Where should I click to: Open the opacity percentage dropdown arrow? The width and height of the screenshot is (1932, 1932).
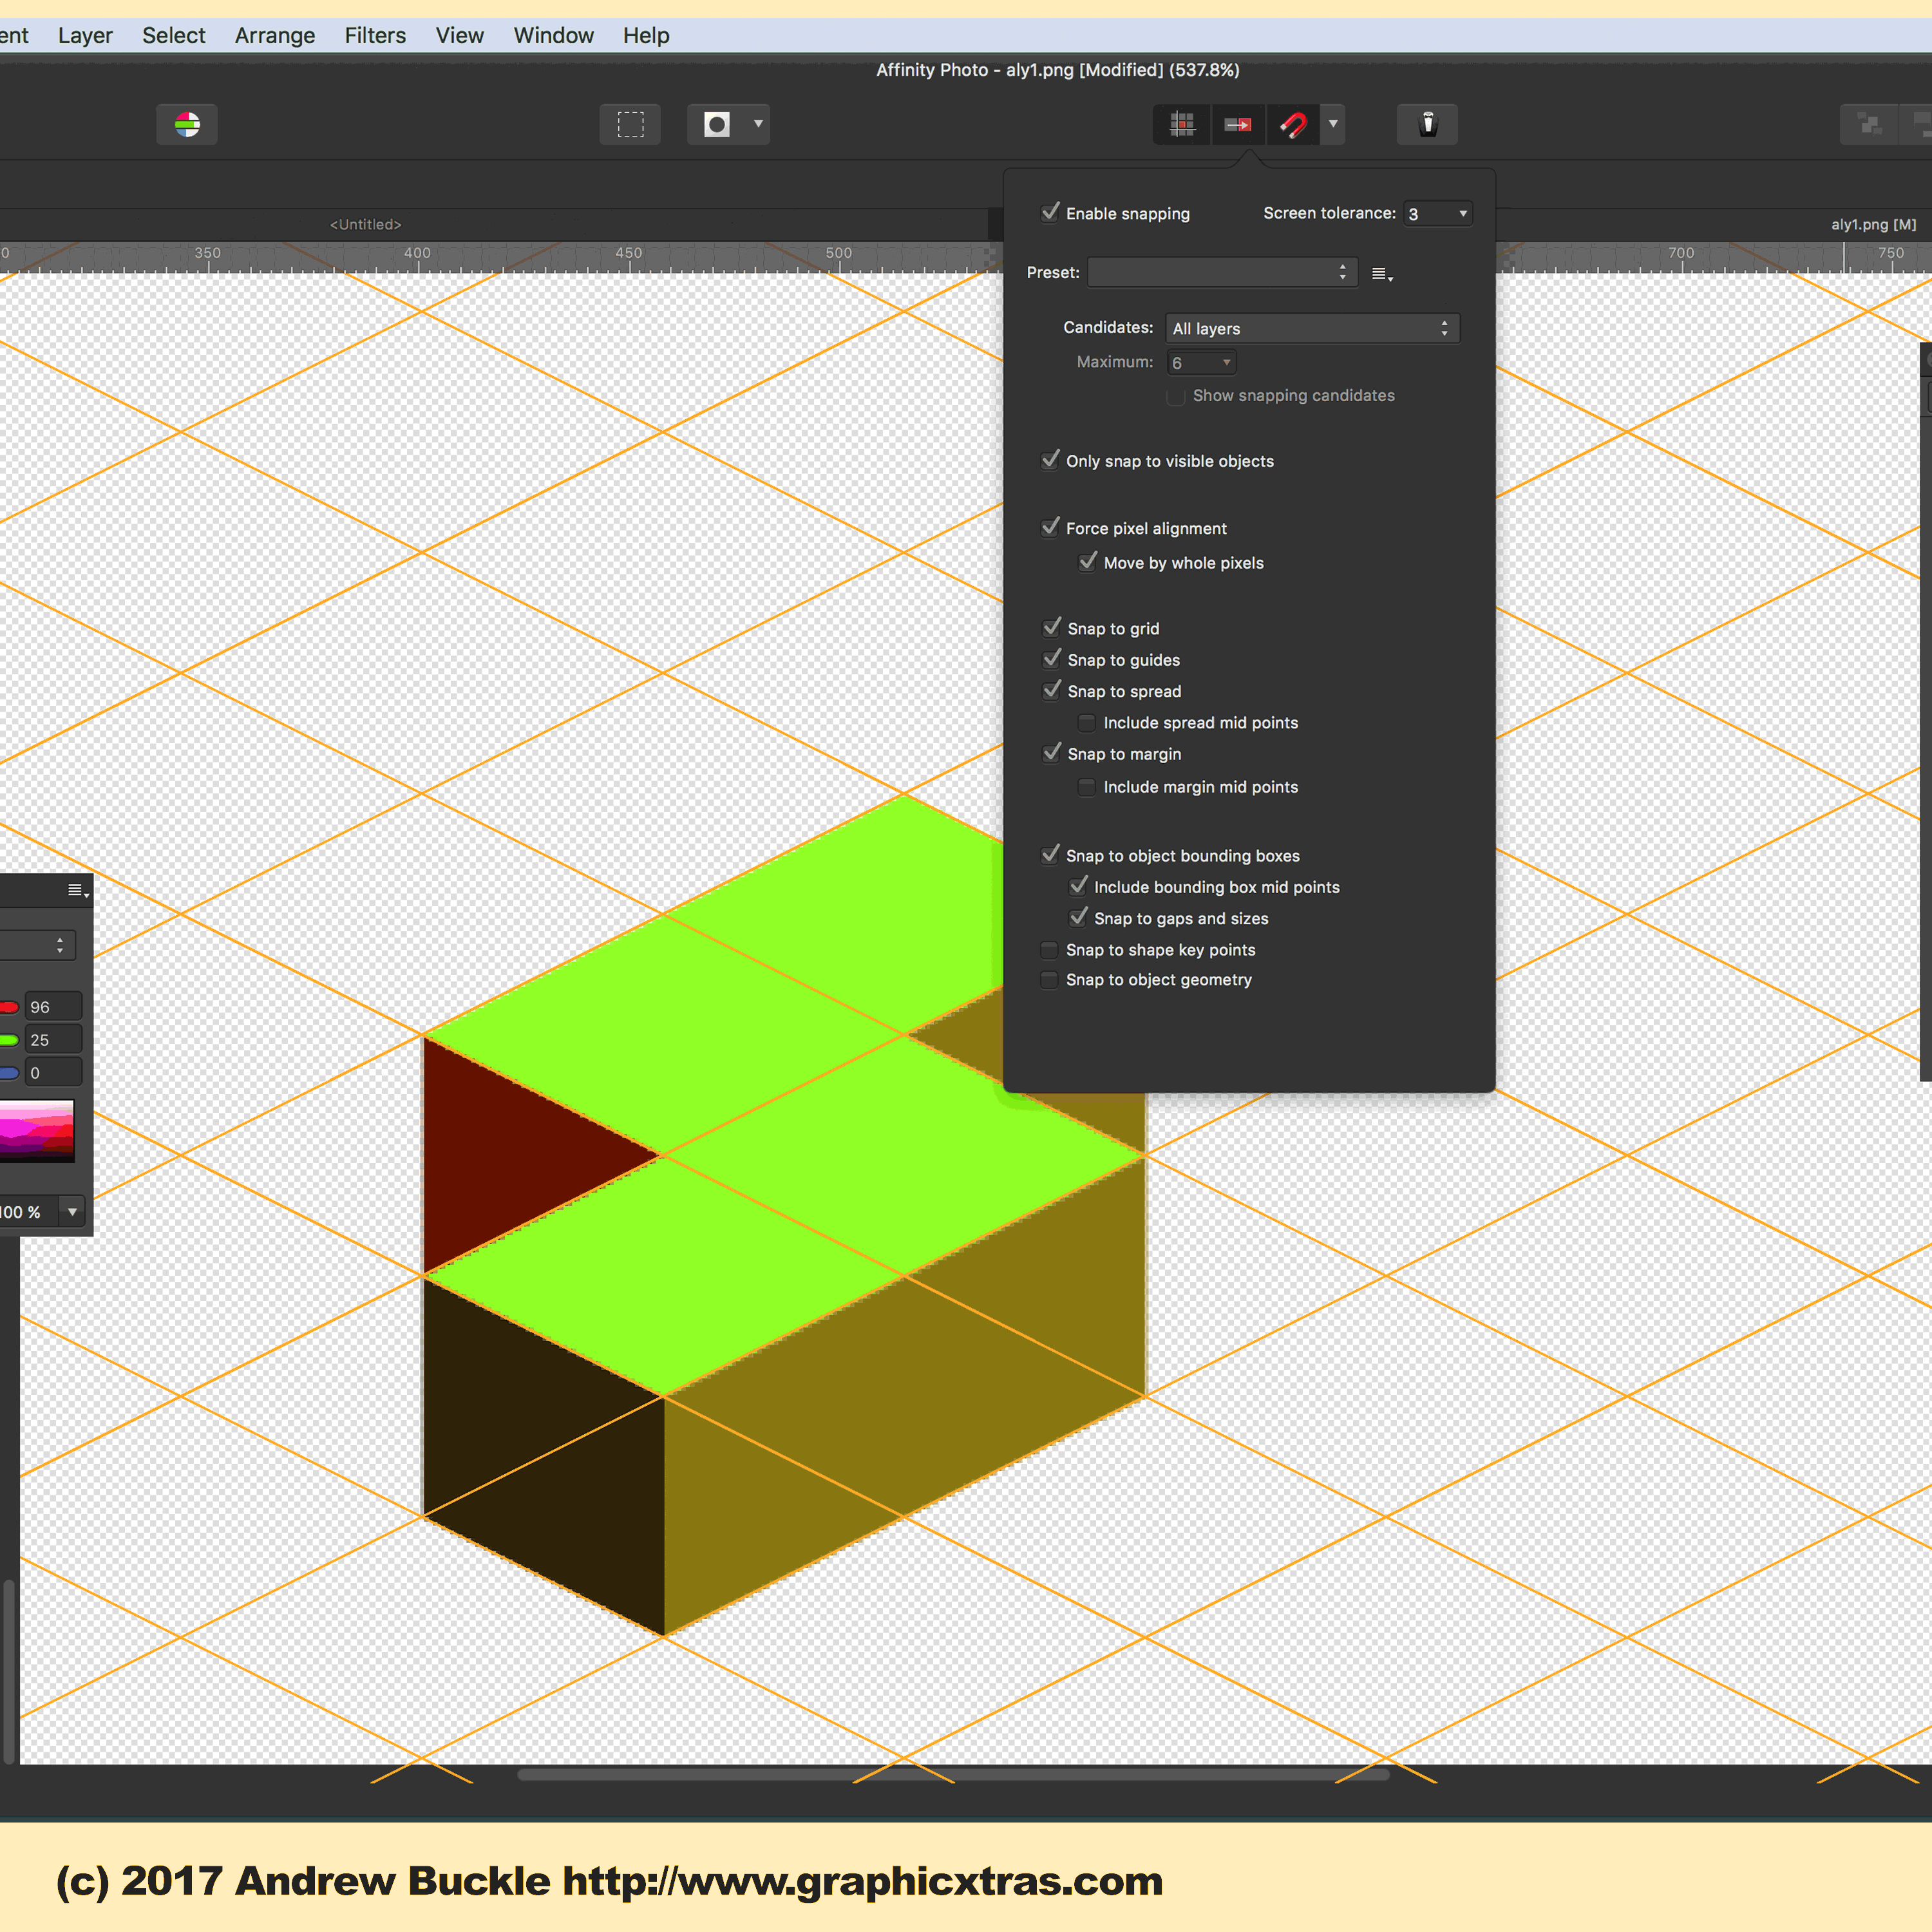click(72, 1212)
